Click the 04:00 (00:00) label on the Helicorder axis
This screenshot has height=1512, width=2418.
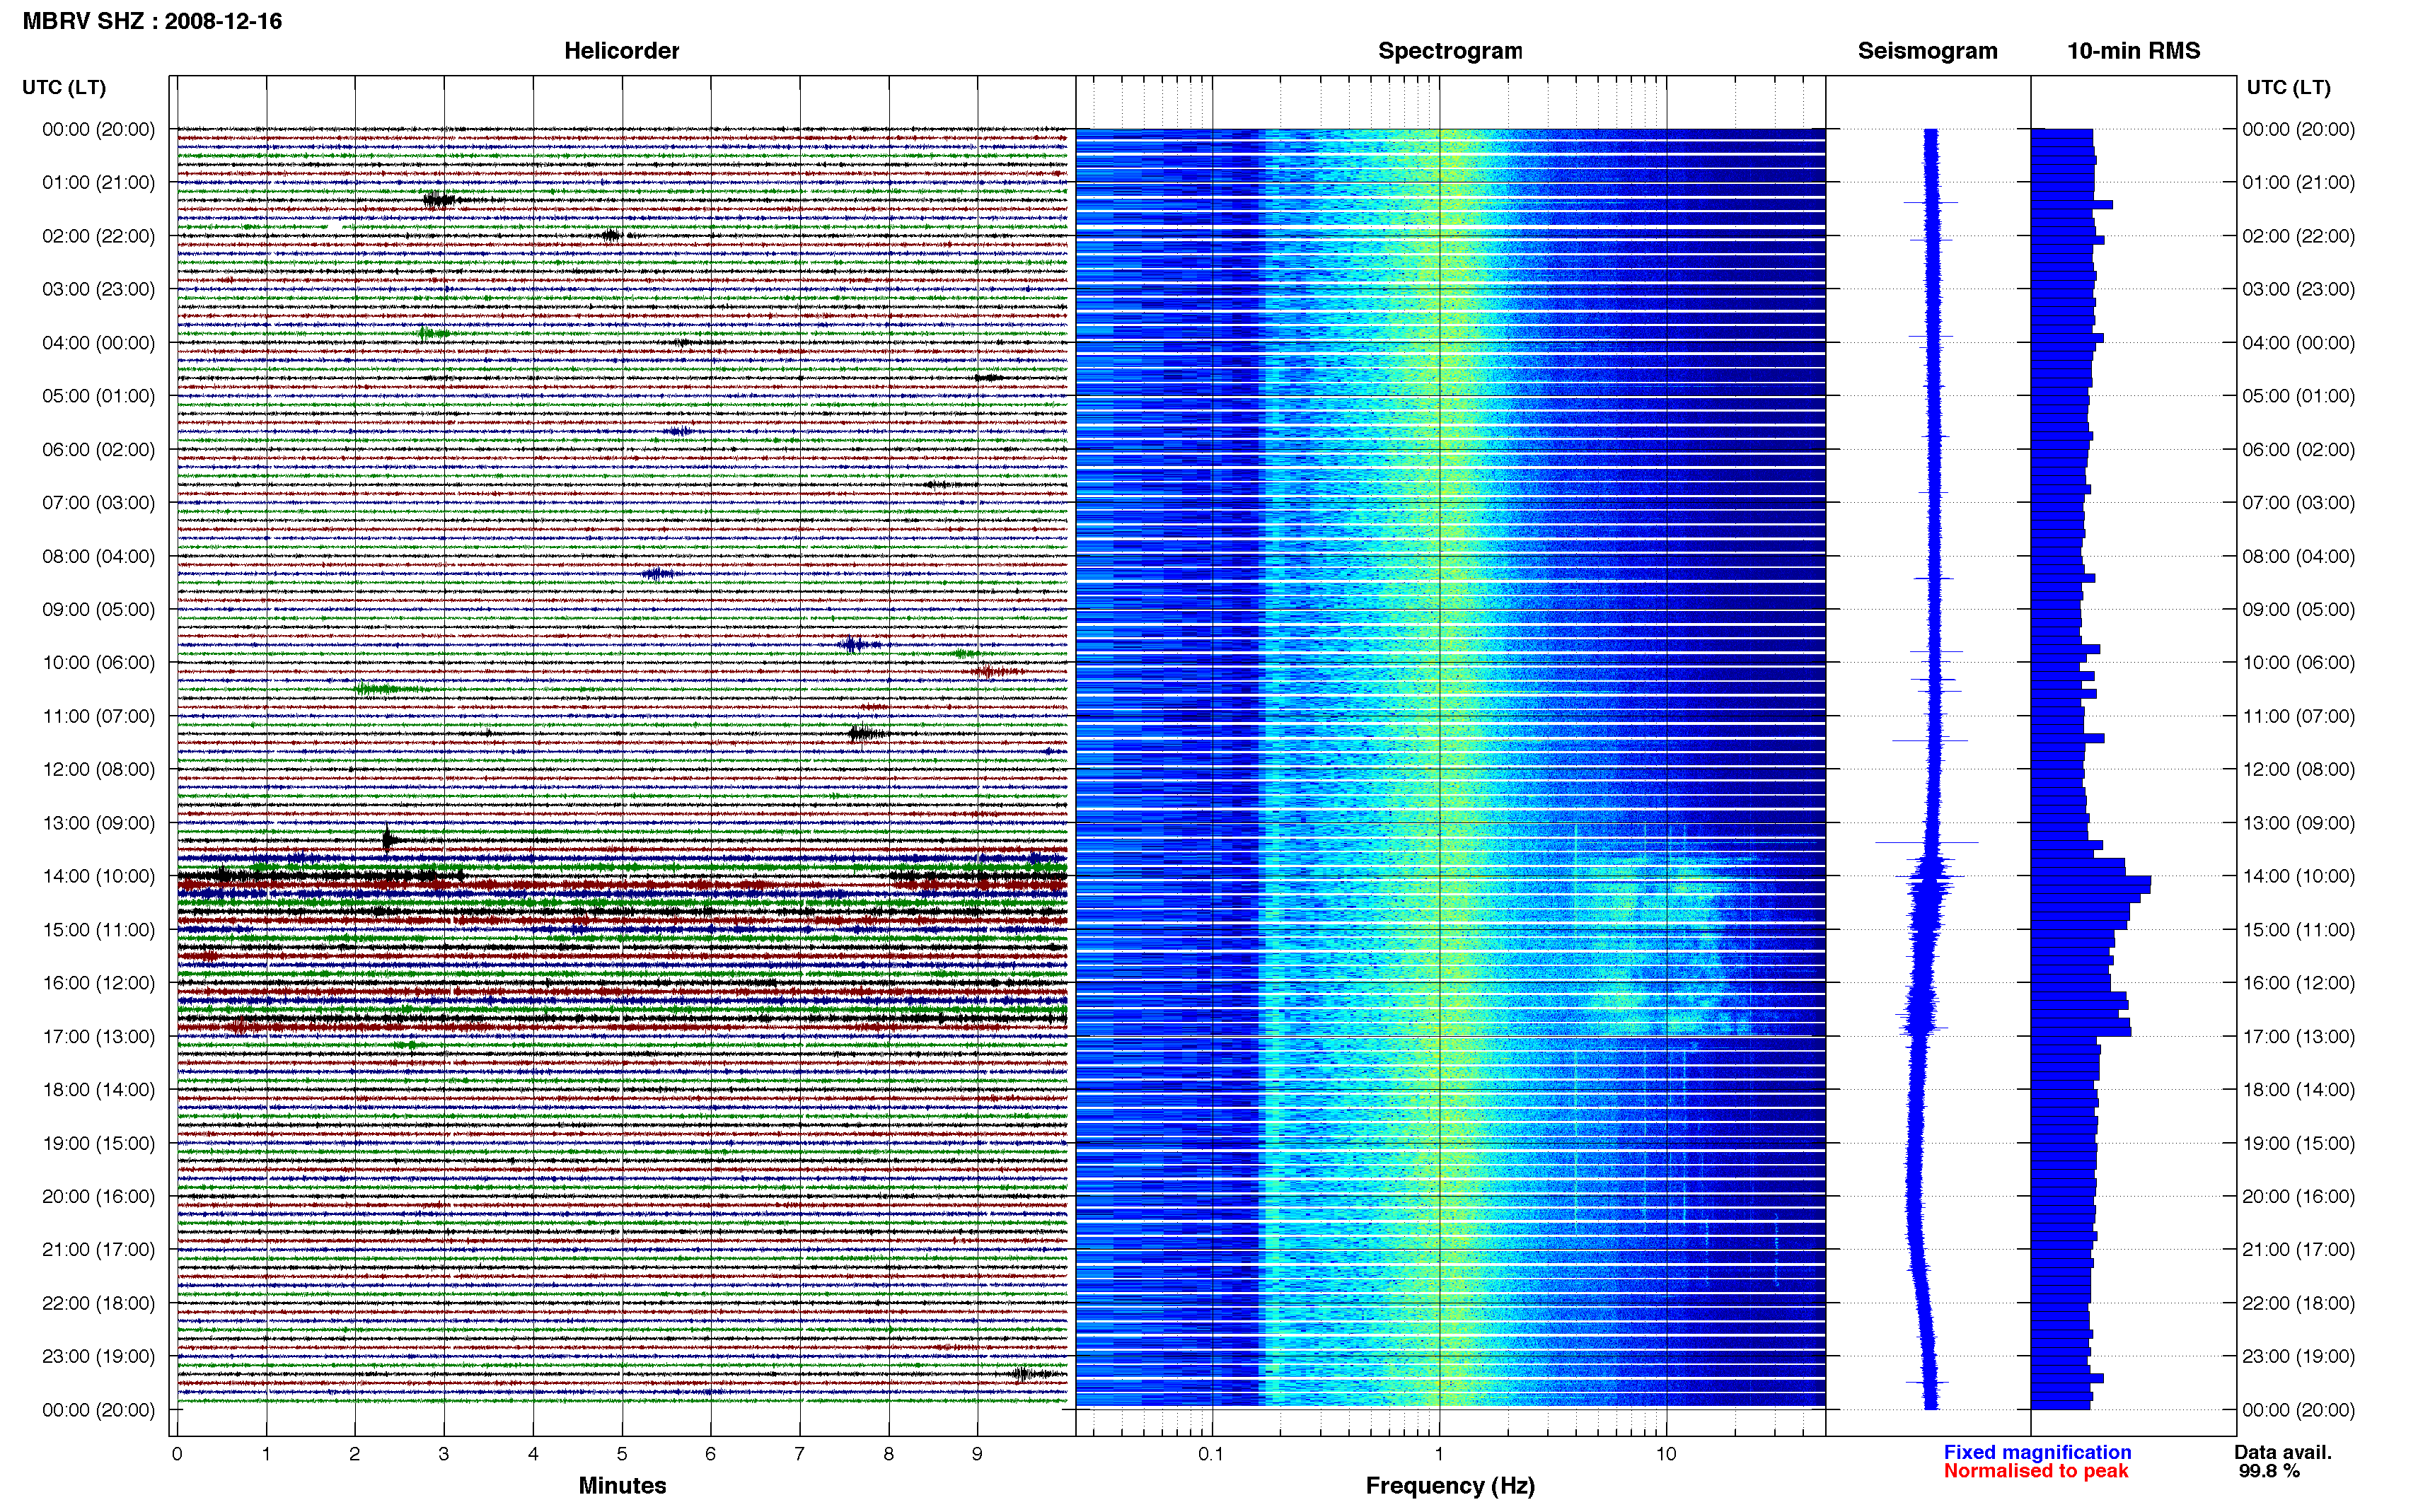pyautogui.click(x=99, y=342)
